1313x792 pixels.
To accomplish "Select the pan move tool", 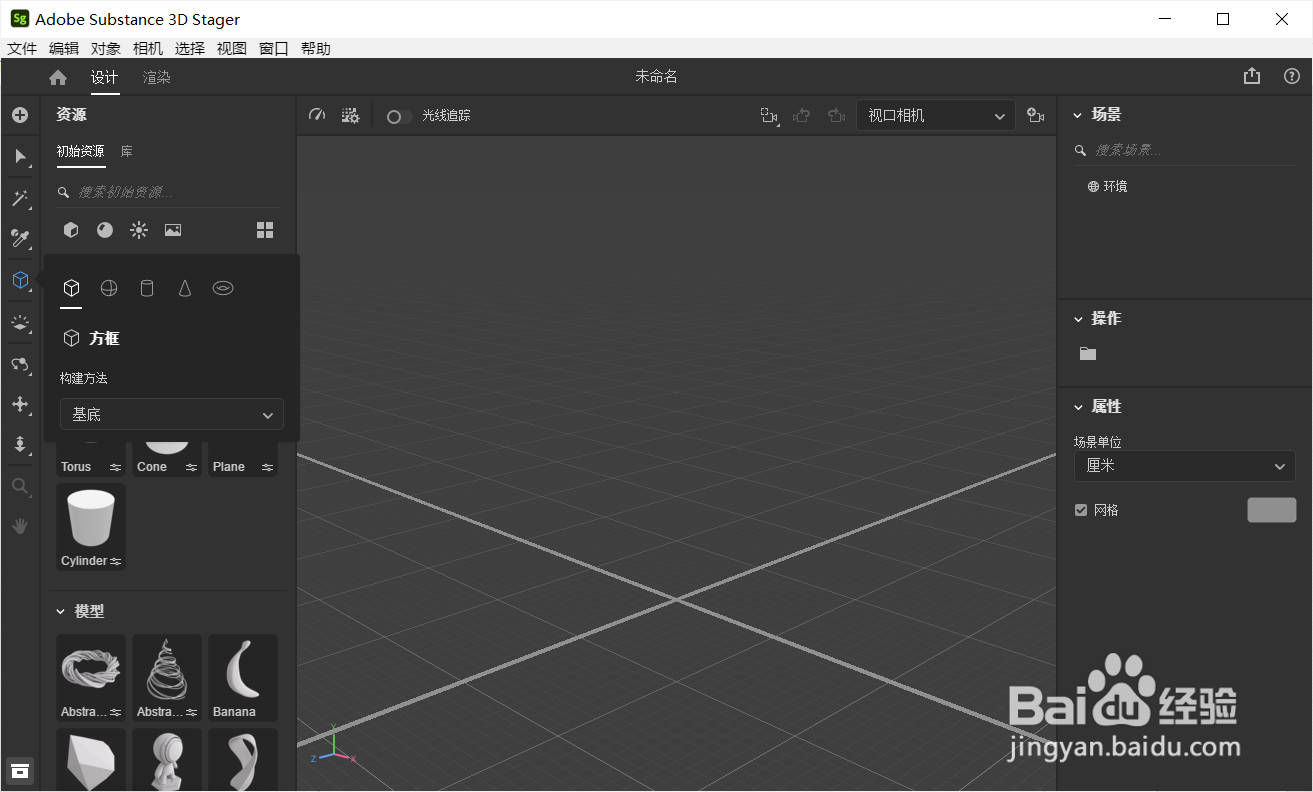I will [x=20, y=404].
